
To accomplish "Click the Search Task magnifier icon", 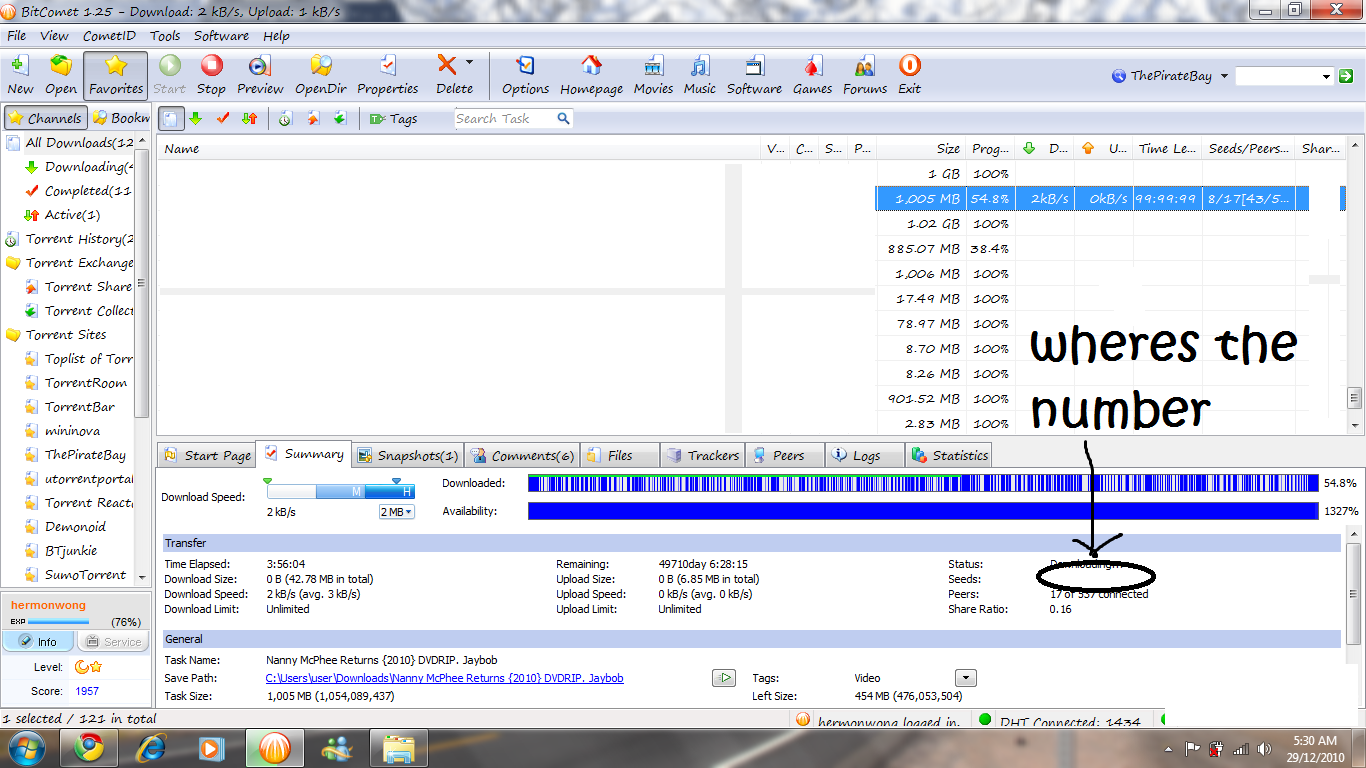I will coord(563,118).
